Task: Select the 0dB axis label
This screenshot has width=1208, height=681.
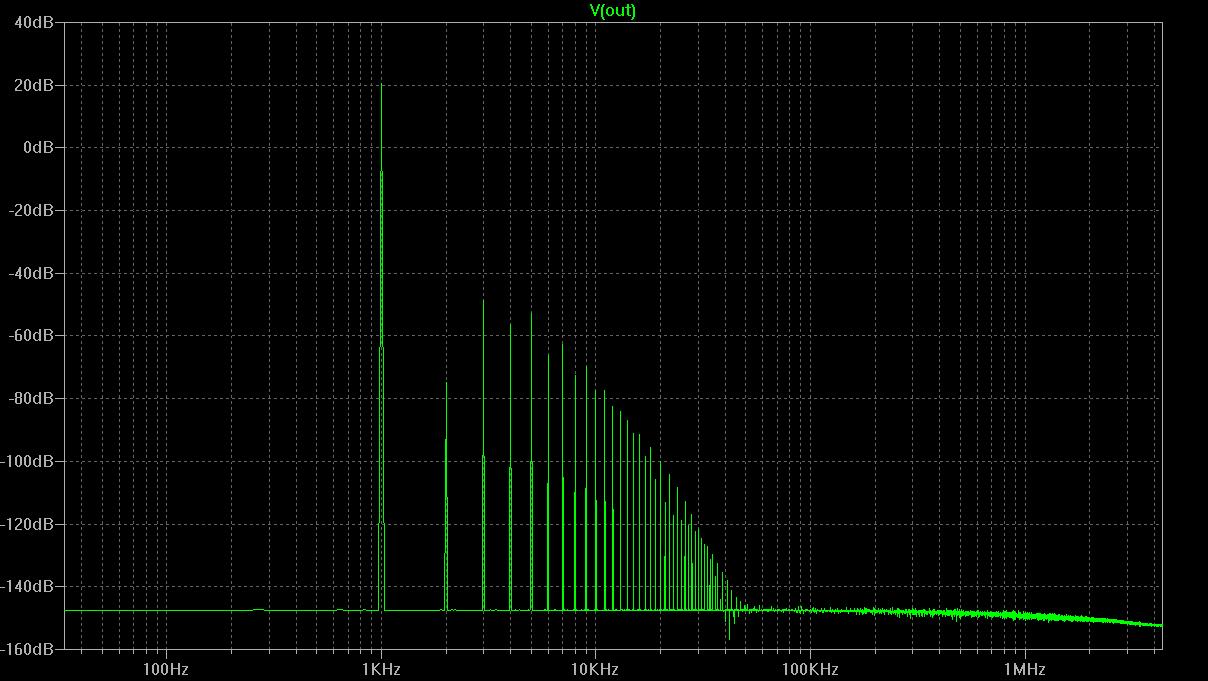Action: [x=39, y=147]
